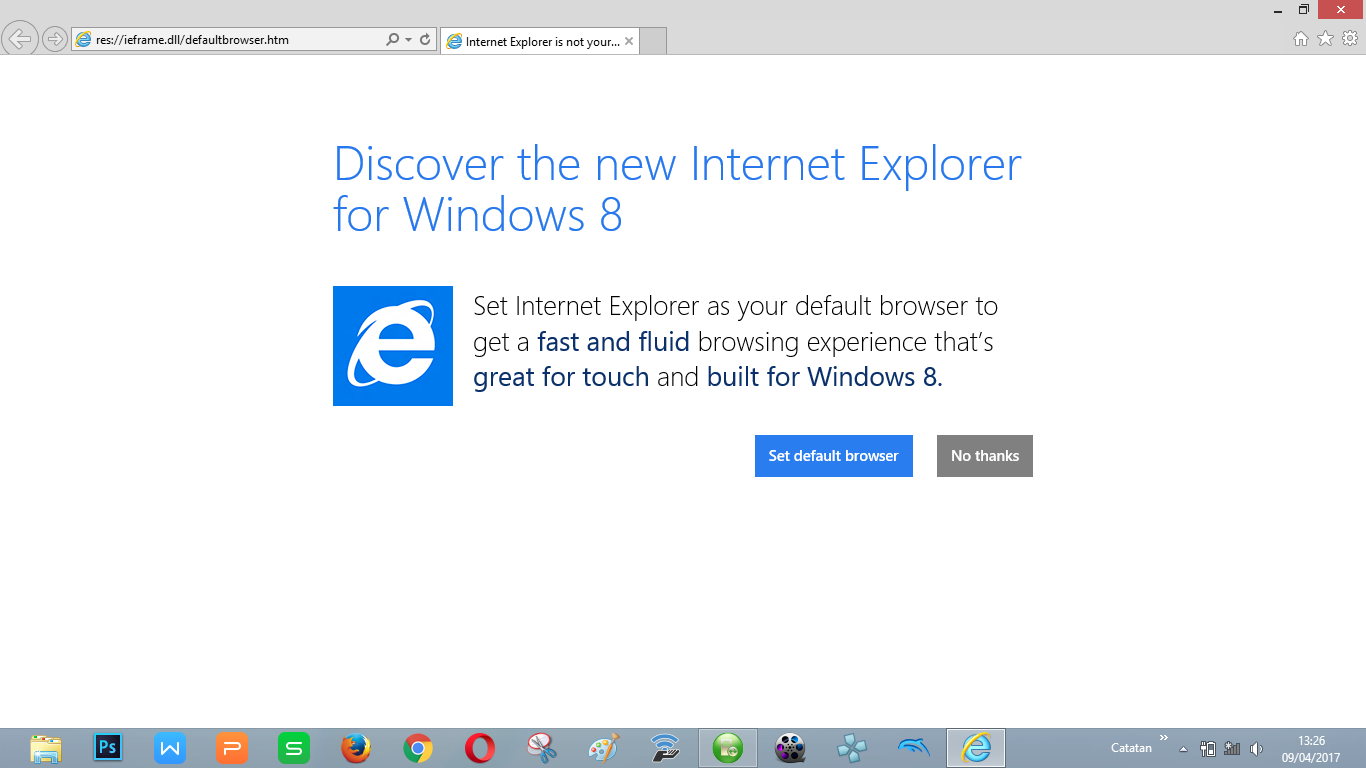Screen dimensions: 1366x768
Task: Launch Google Chrome from the taskbar
Action: 418,748
